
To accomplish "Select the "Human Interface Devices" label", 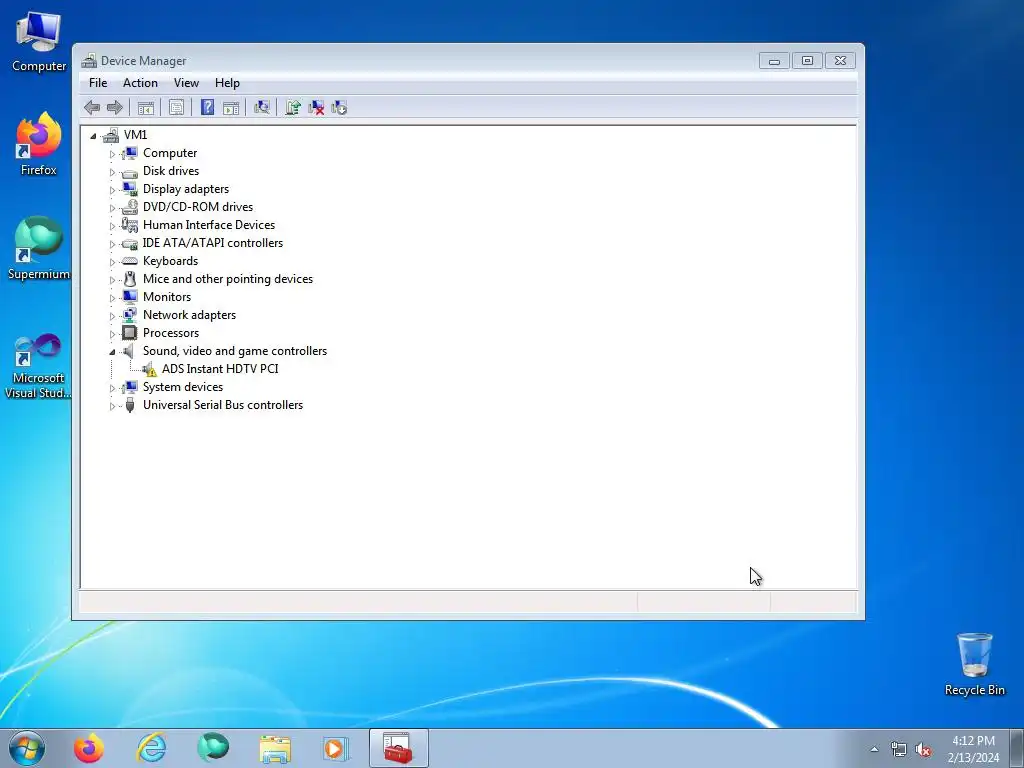I will 209,225.
